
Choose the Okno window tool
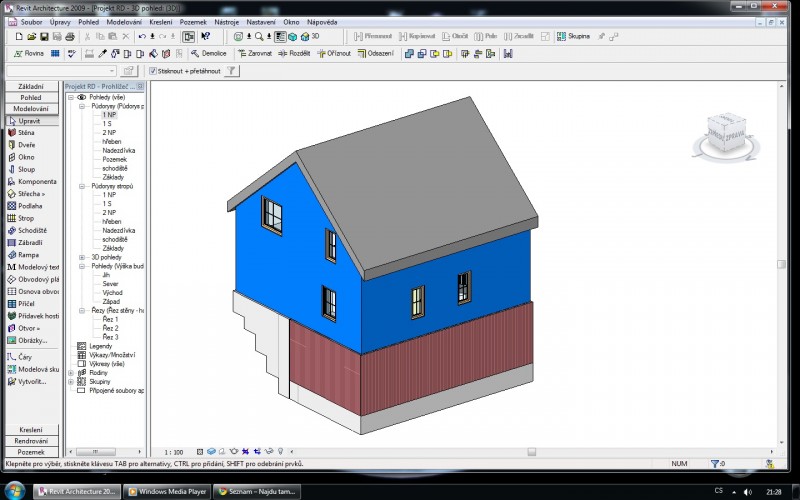pos(26,157)
